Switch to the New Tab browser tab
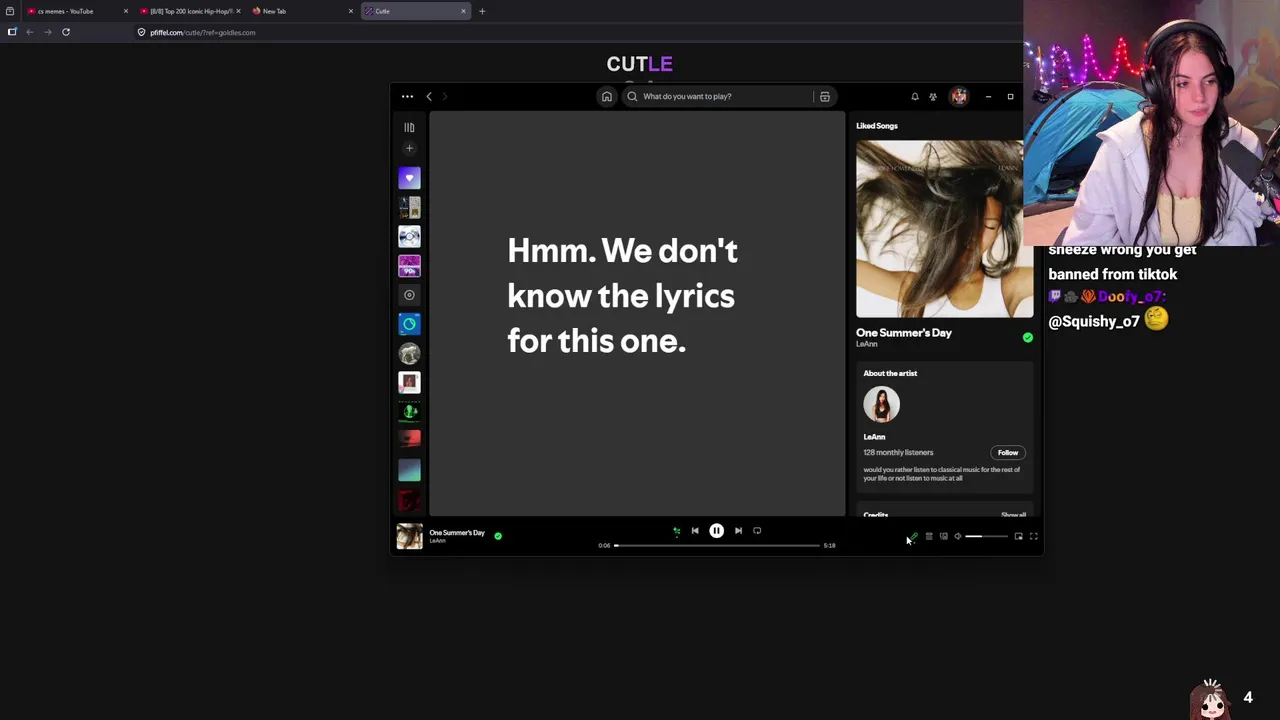 point(300,11)
